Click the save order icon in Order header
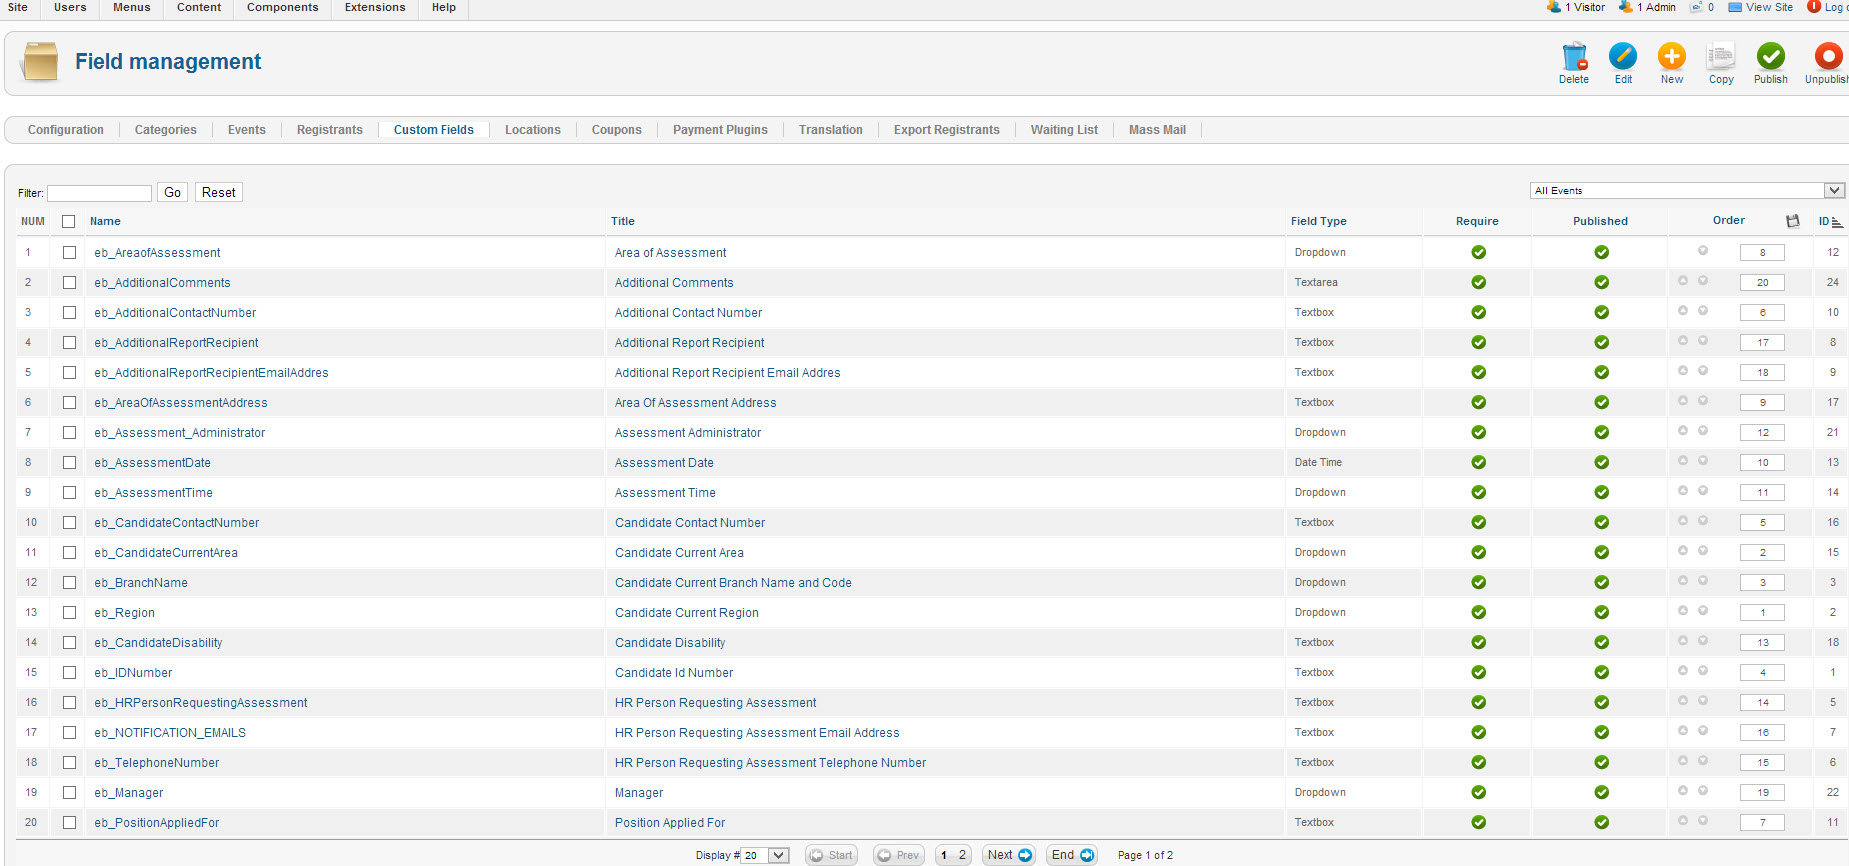This screenshot has height=866, width=1849. 1793,221
